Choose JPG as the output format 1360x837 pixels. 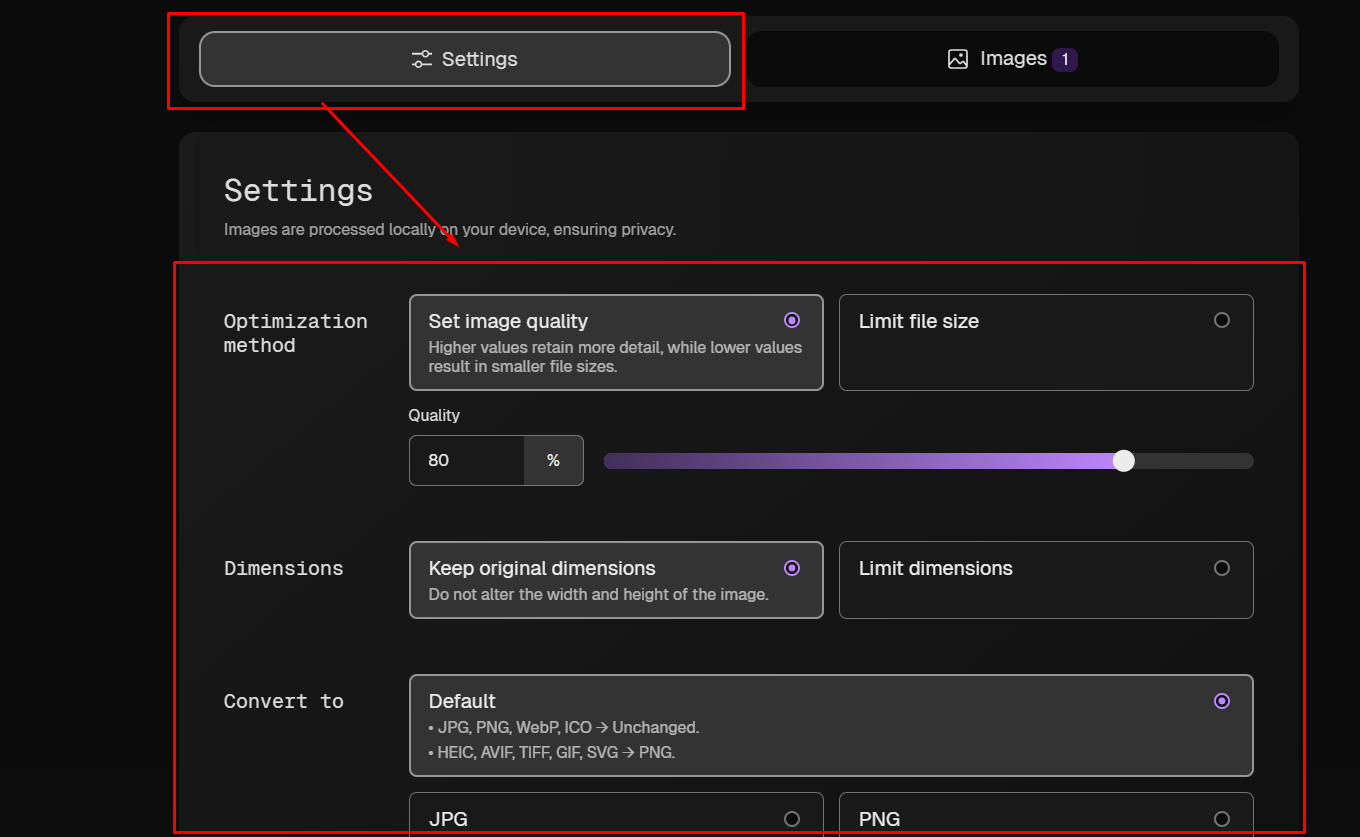616,818
